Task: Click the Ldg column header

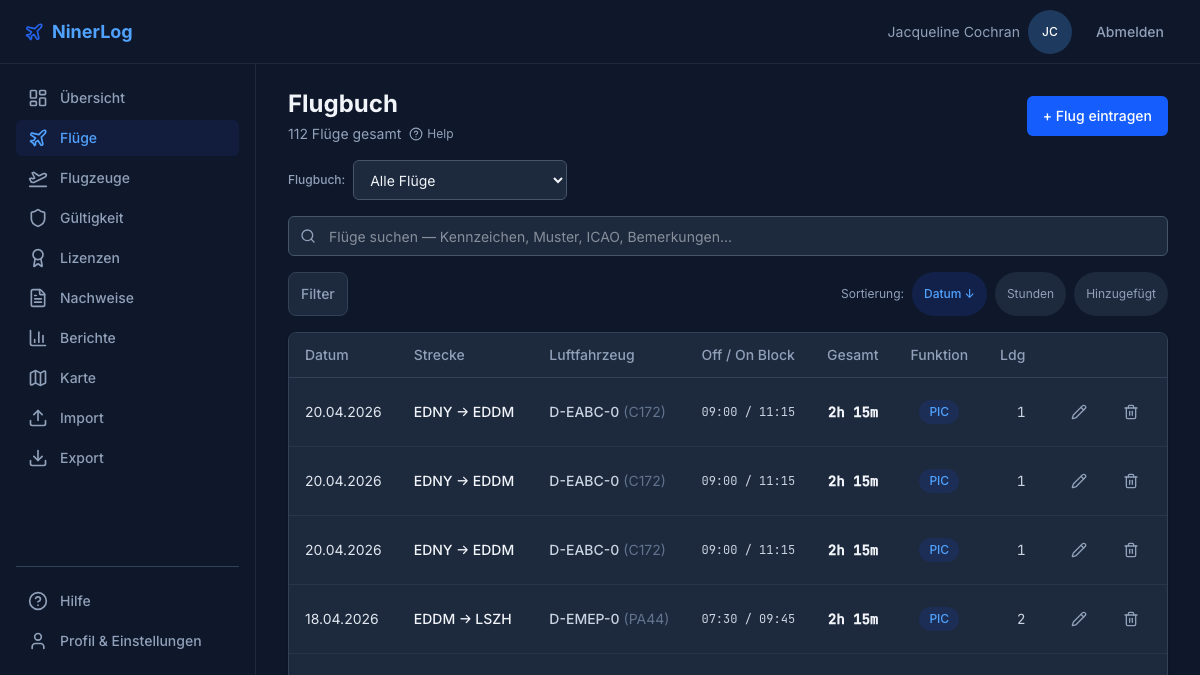Action: tap(1012, 355)
